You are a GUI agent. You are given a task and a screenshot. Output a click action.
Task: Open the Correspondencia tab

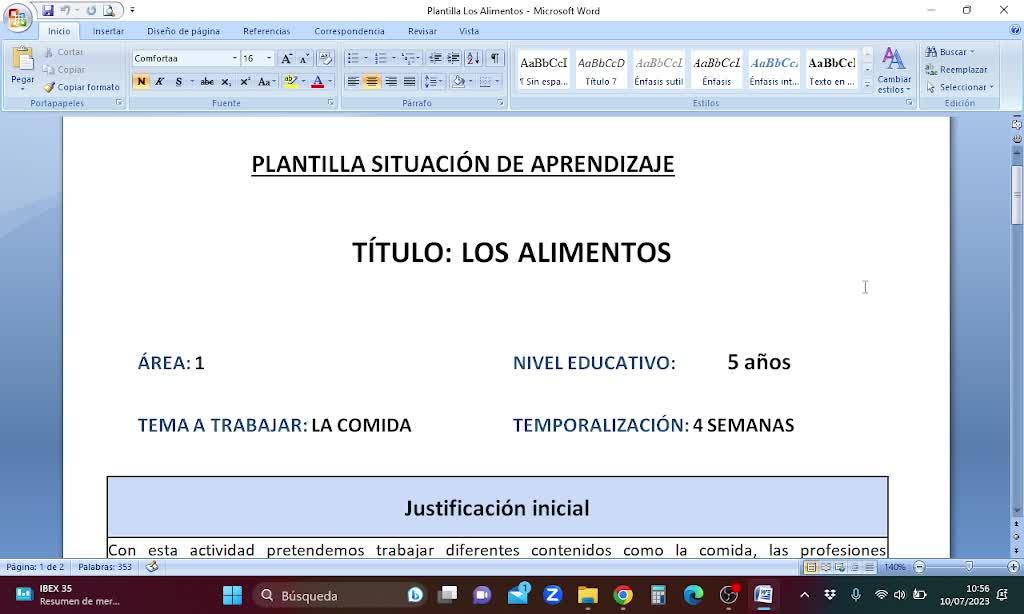[x=349, y=31]
